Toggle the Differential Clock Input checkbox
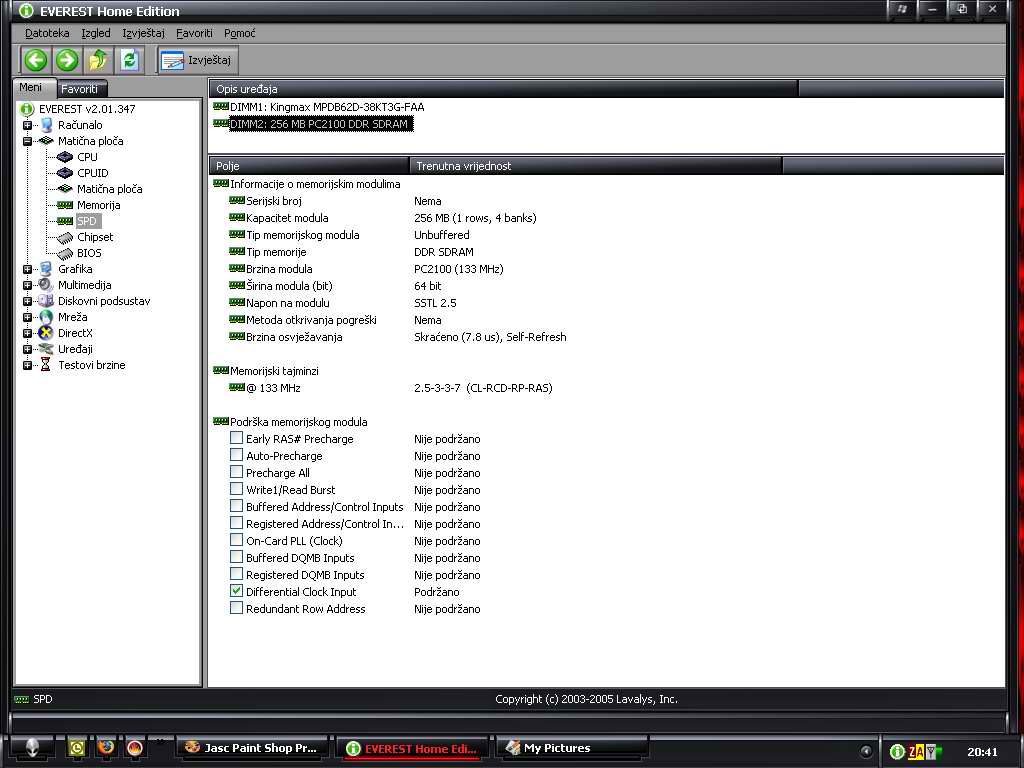 (237, 592)
